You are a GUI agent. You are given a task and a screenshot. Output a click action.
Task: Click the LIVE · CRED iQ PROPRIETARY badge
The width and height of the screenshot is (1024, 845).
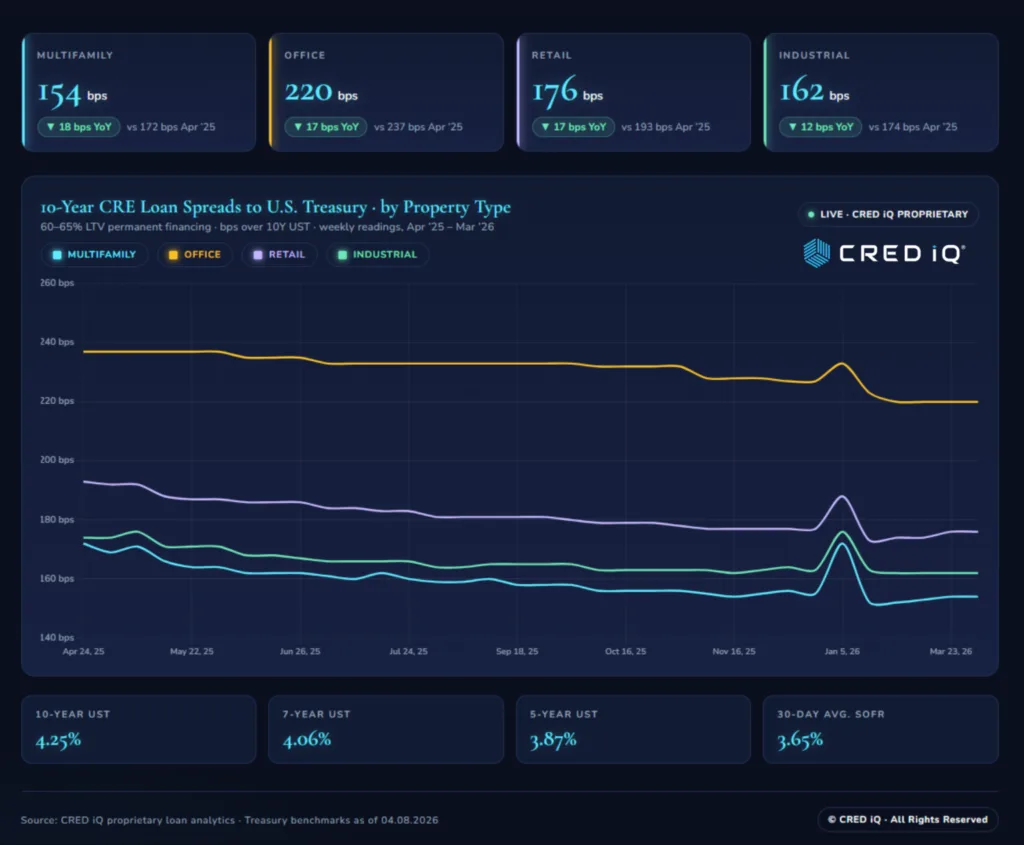point(887,214)
